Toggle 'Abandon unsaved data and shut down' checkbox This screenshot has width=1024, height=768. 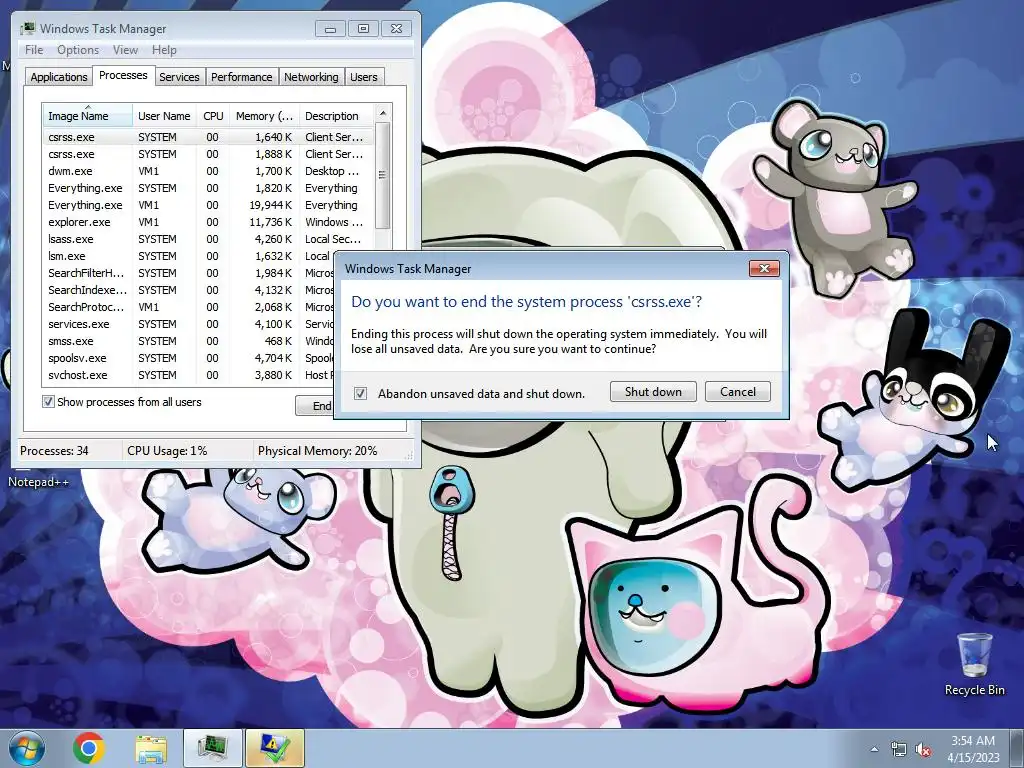[360, 394]
